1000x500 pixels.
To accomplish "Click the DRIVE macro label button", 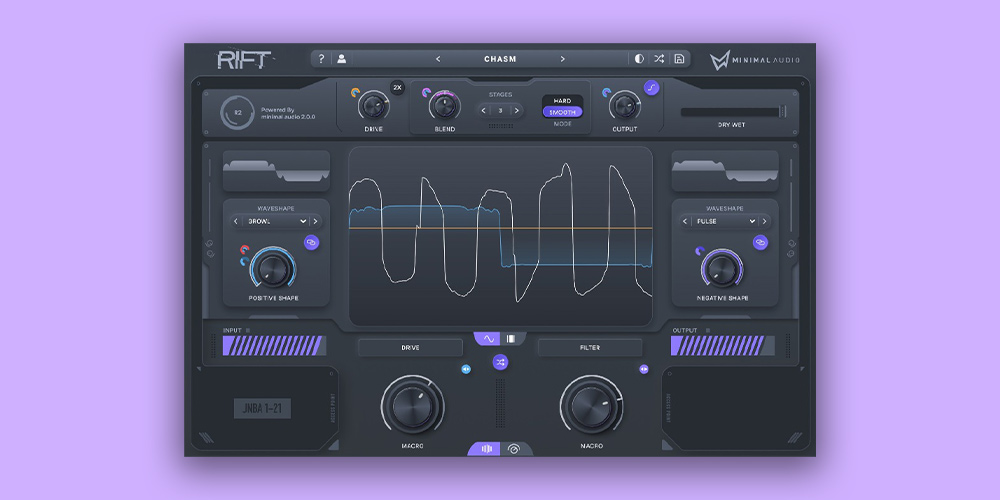I will (x=410, y=347).
